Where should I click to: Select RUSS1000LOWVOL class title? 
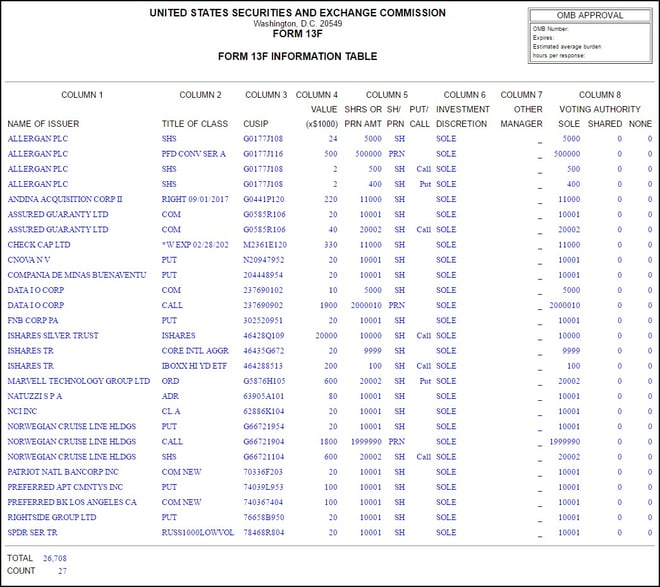(x=198, y=532)
